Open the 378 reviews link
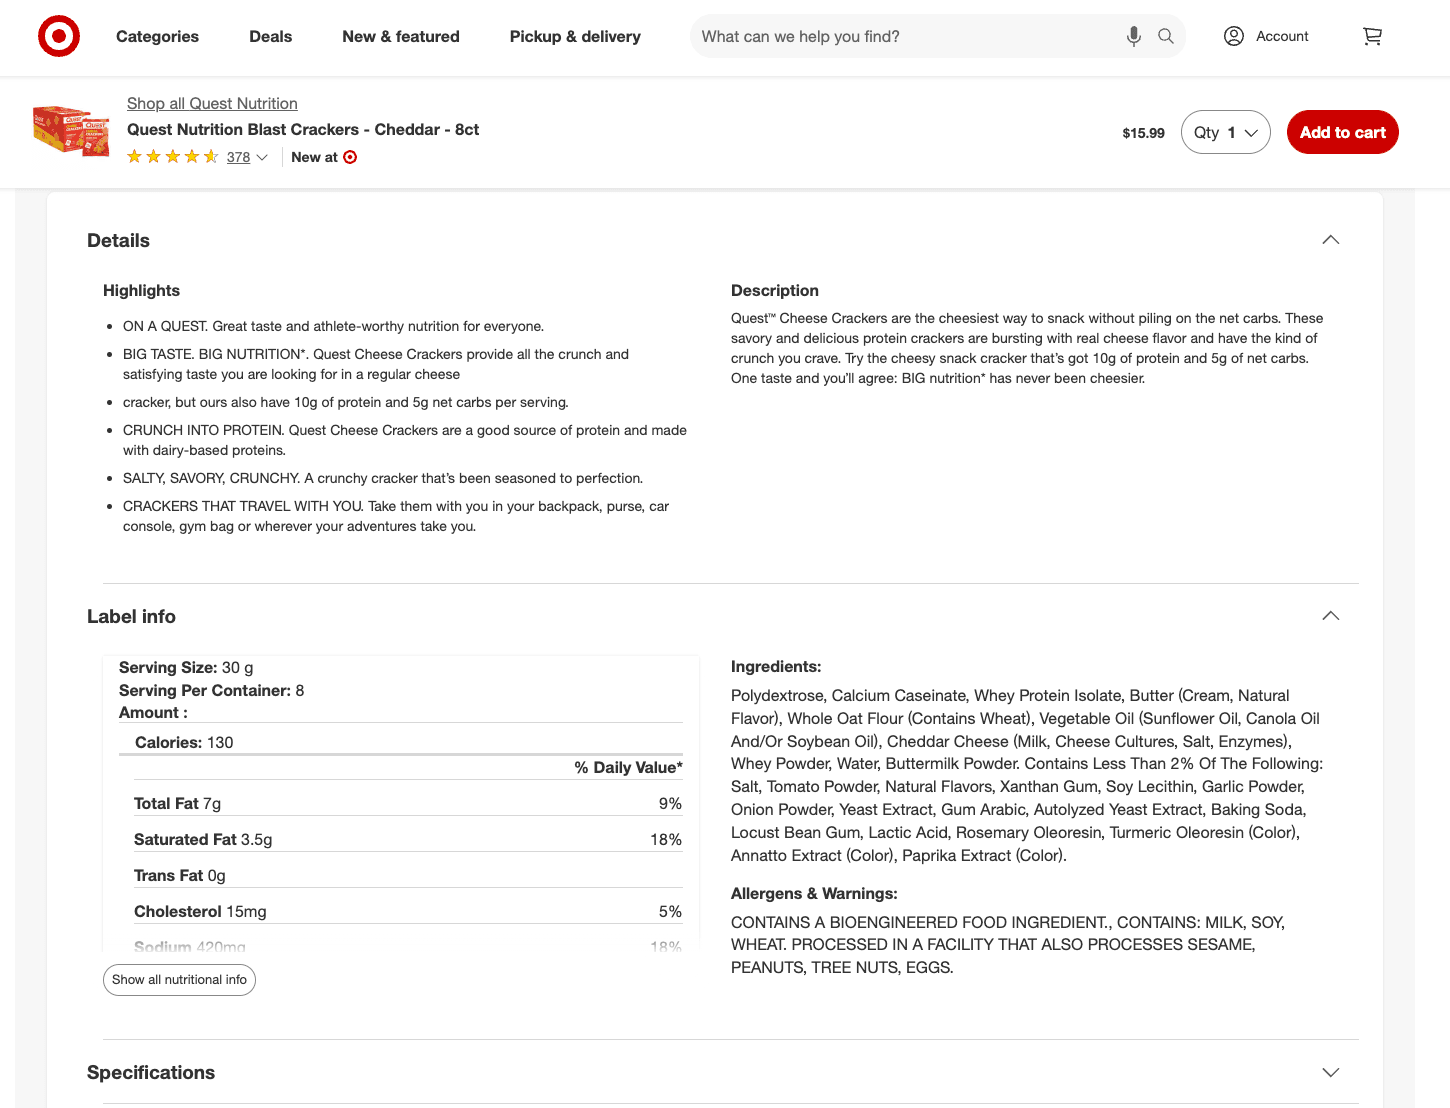 pos(238,157)
